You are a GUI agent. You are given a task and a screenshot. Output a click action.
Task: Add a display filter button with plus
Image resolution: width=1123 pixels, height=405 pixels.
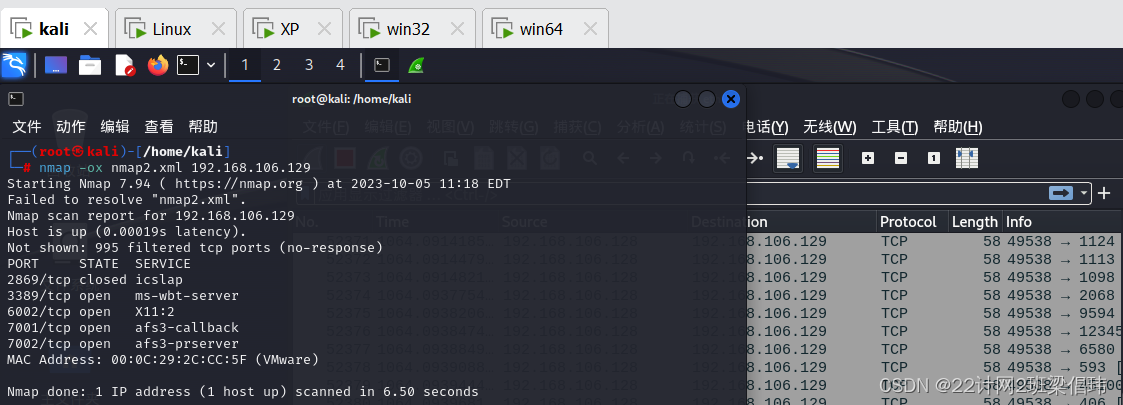1104,193
